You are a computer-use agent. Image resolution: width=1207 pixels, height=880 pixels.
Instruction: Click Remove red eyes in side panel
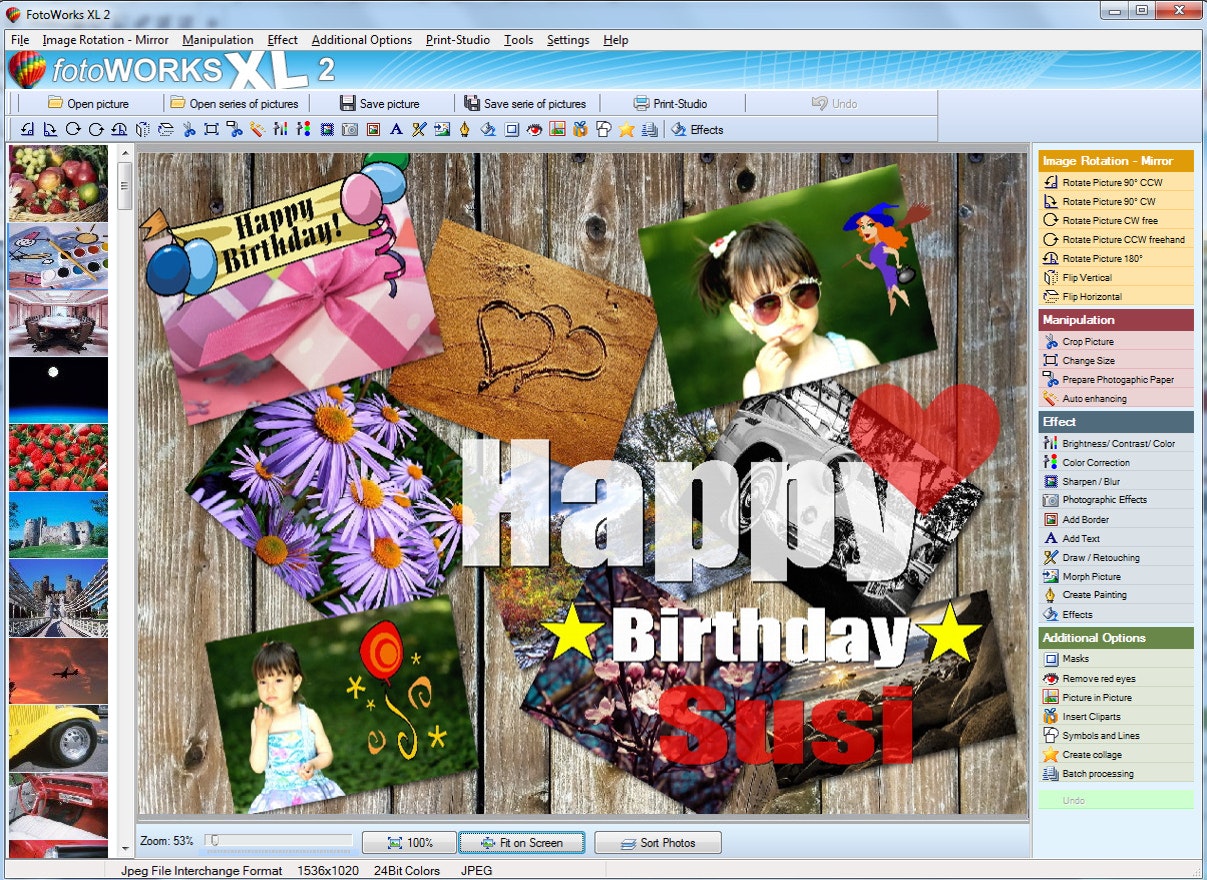(x=1116, y=678)
